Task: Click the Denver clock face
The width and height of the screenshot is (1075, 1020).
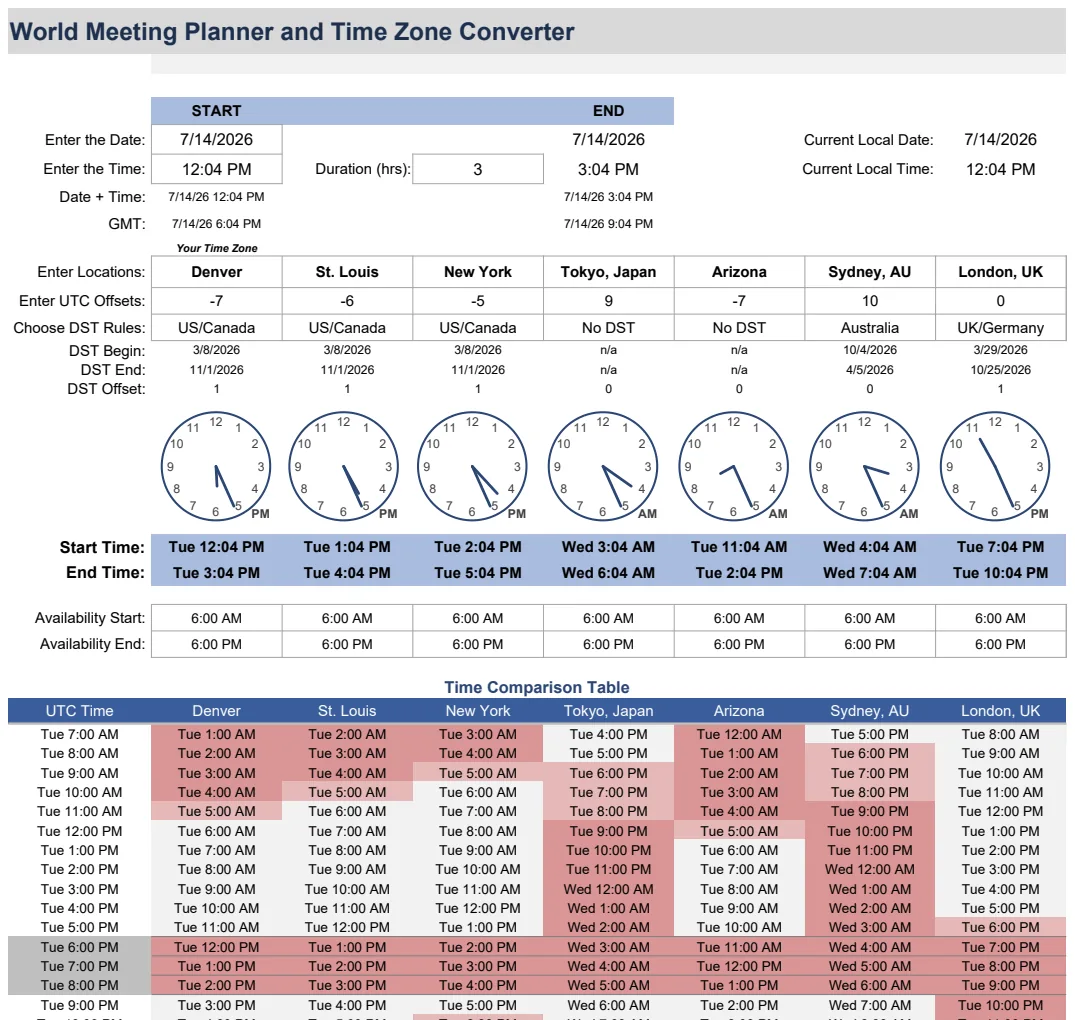Action: pyautogui.click(x=216, y=466)
